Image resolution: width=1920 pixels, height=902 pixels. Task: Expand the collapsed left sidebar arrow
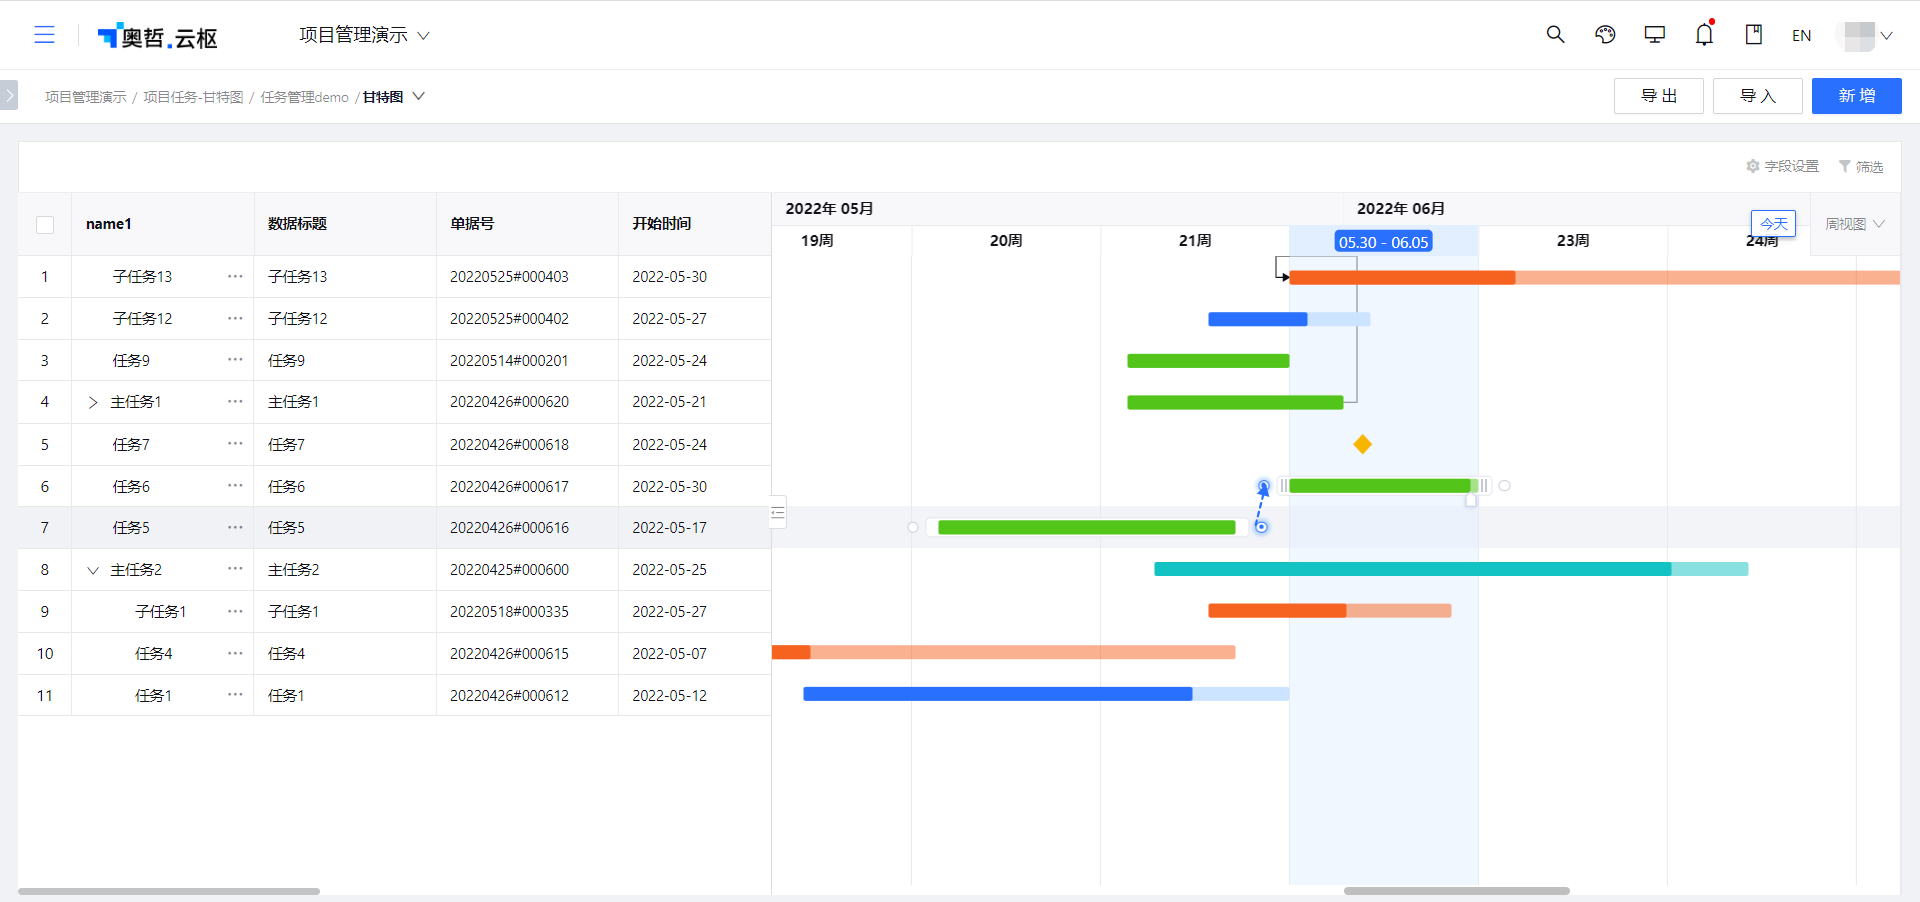point(9,96)
